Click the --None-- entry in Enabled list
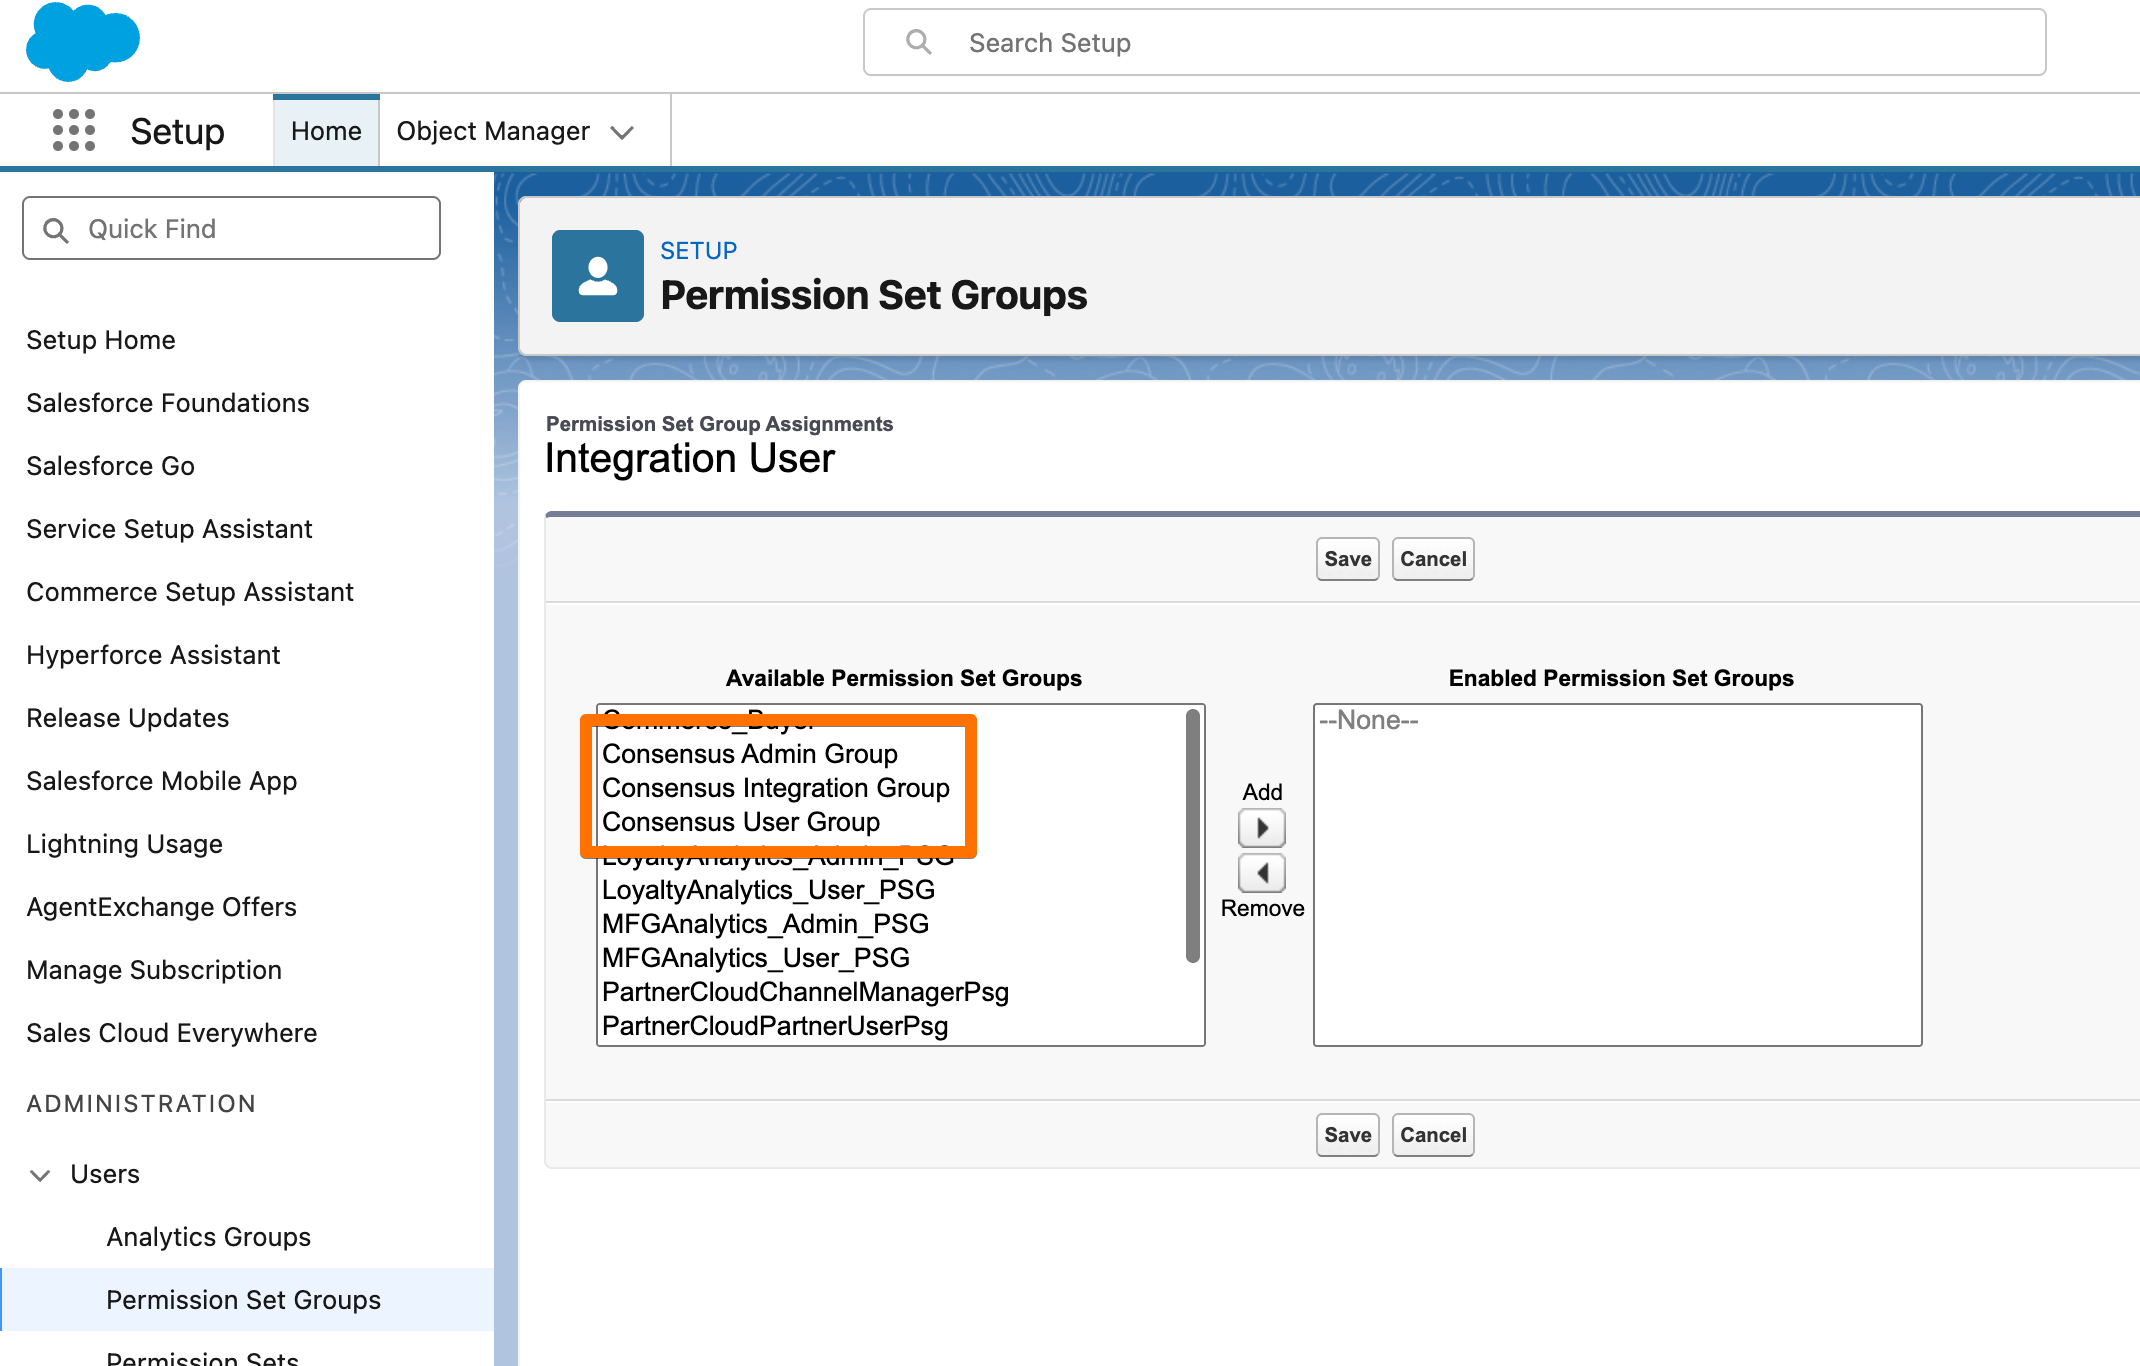 click(x=1368, y=720)
